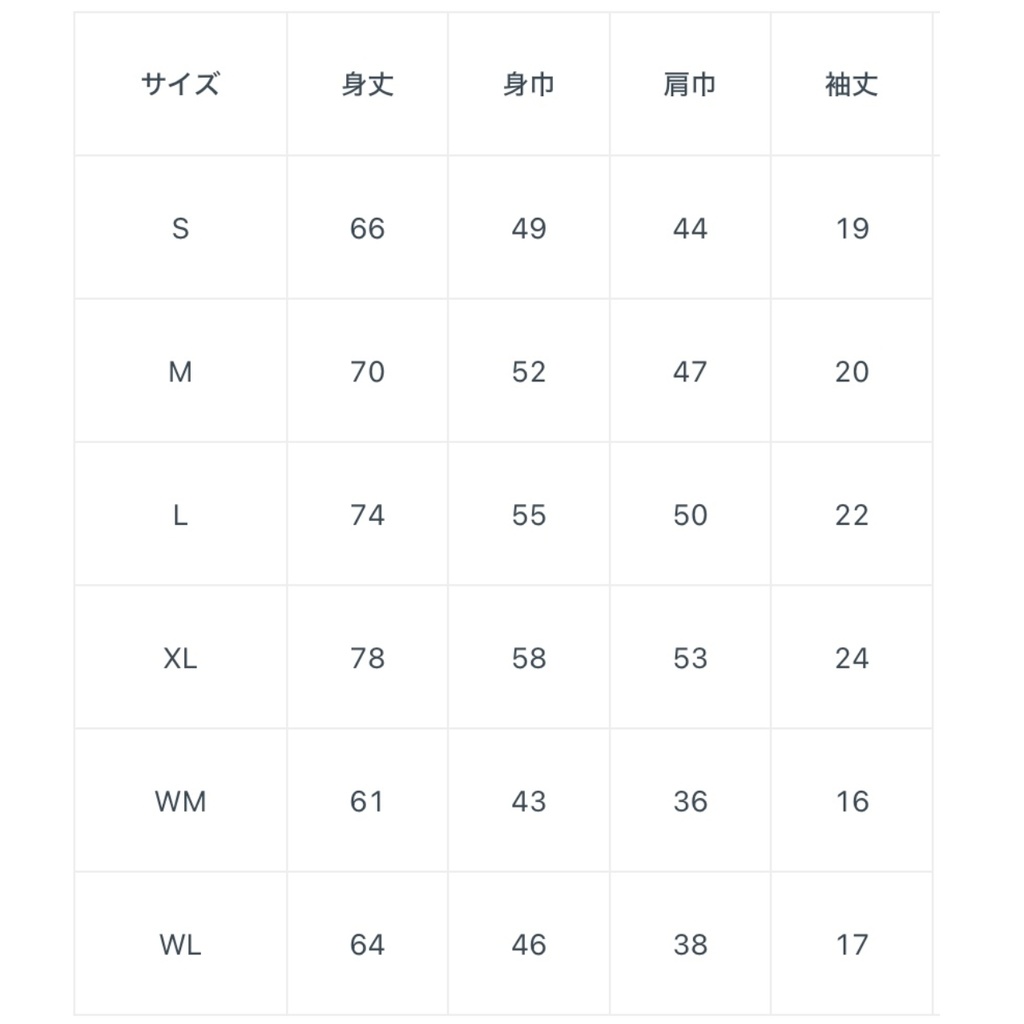This screenshot has width=1024, height=1024.
Task: Click the 肩巾 column header
Action: pos(690,85)
